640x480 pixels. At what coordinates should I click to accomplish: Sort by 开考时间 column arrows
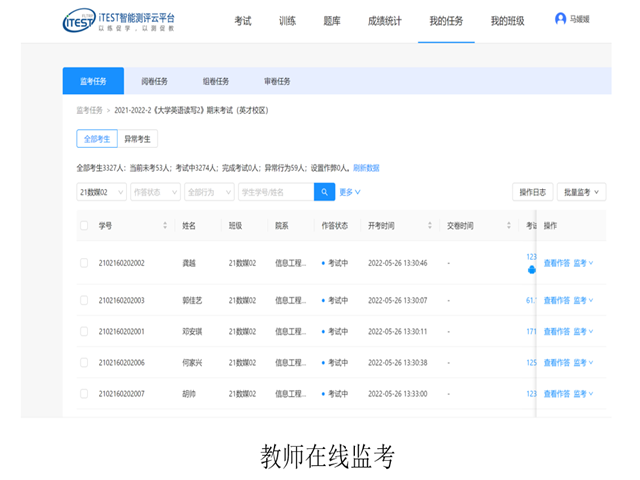coord(430,226)
